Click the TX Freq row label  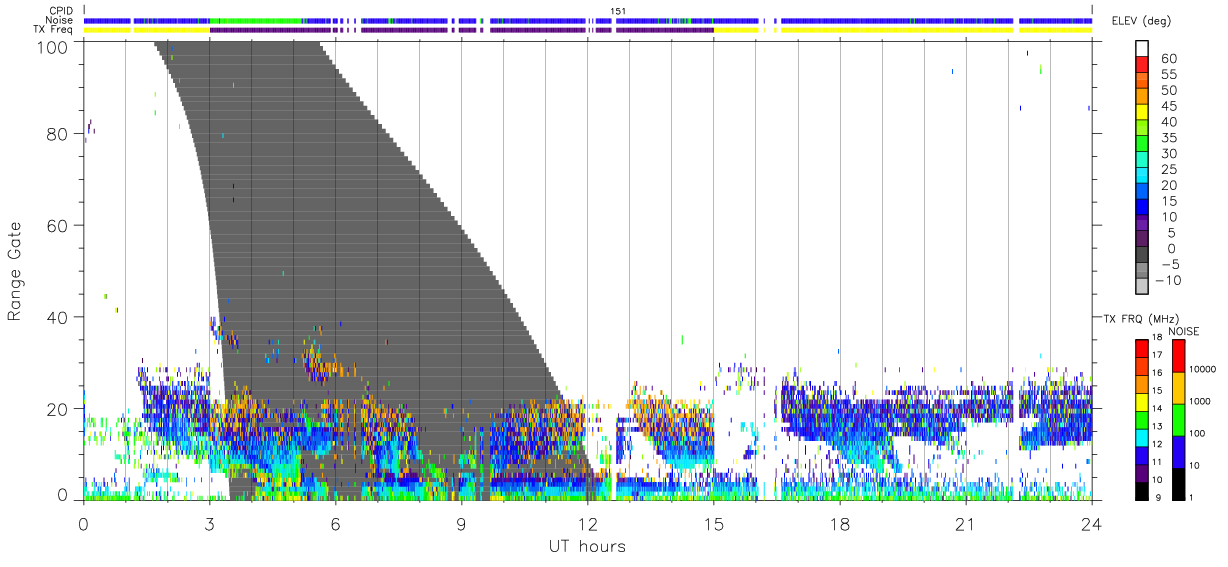pos(52,29)
